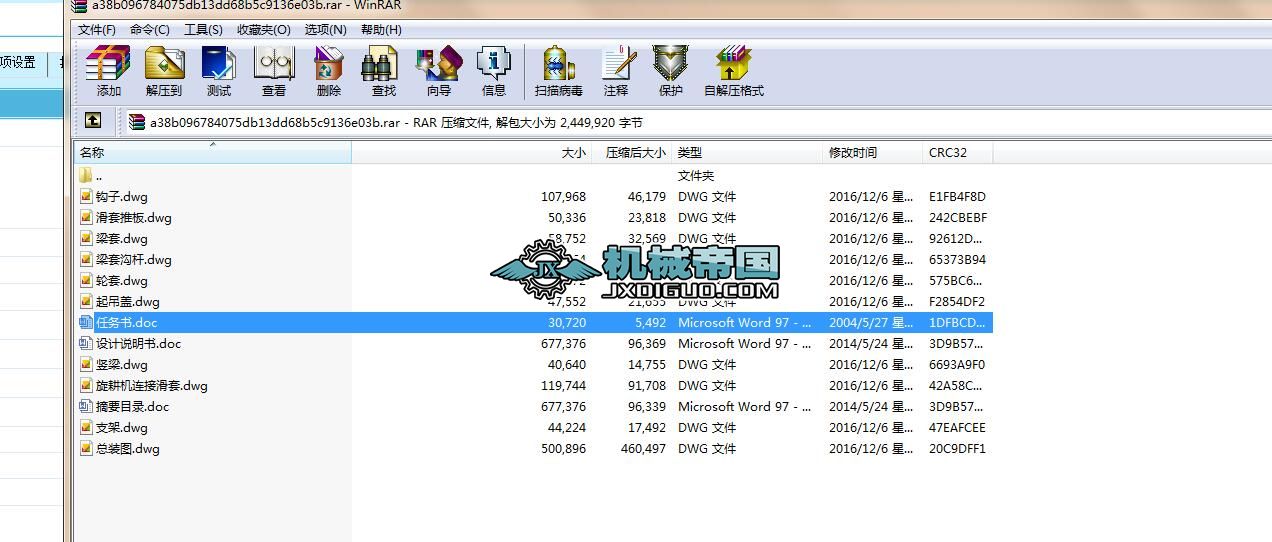Click the file icon of 钩子.dwg
This screenshot has width=1272, height=542.
pyautogui.click(x=86, y=196)
